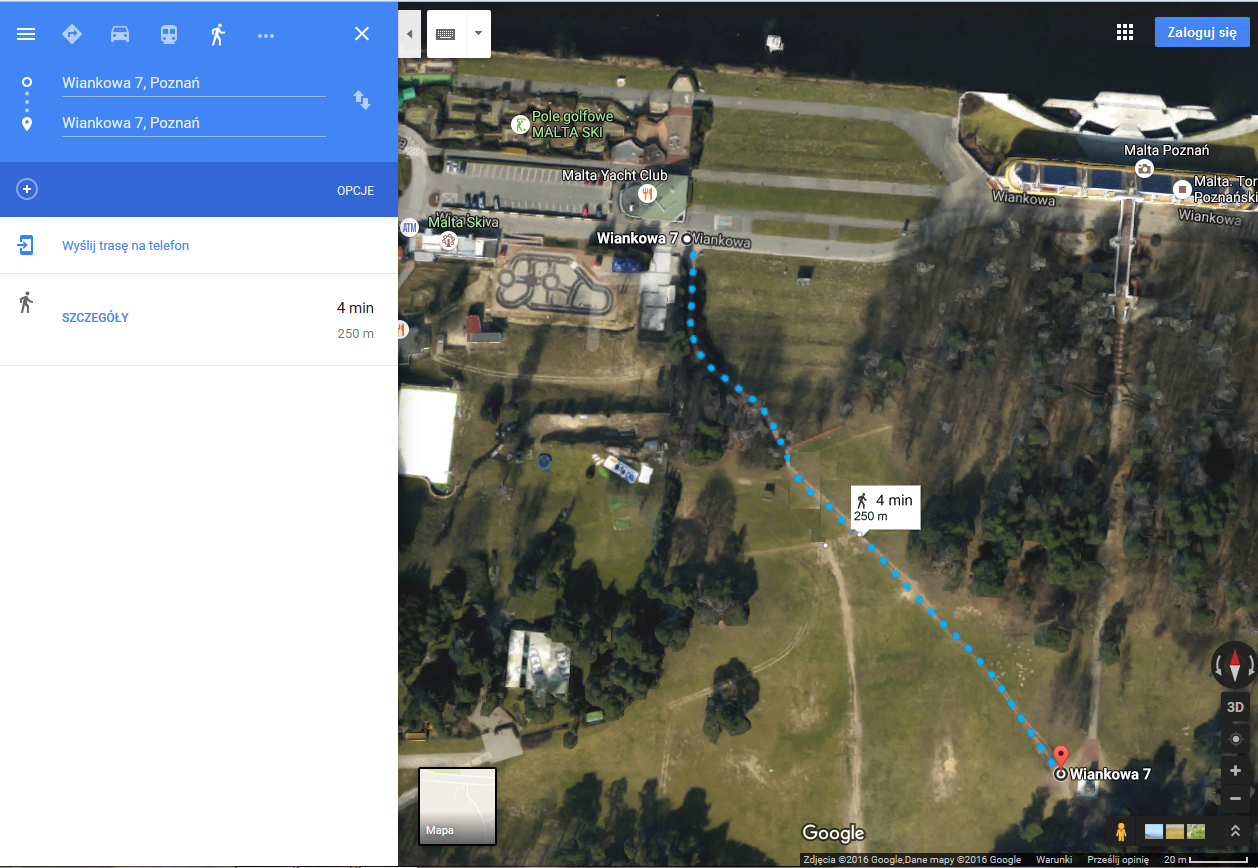The width and height of the screenshot is (1258, 868).
Task: Open the hamburger main menu
Action: 26,34
